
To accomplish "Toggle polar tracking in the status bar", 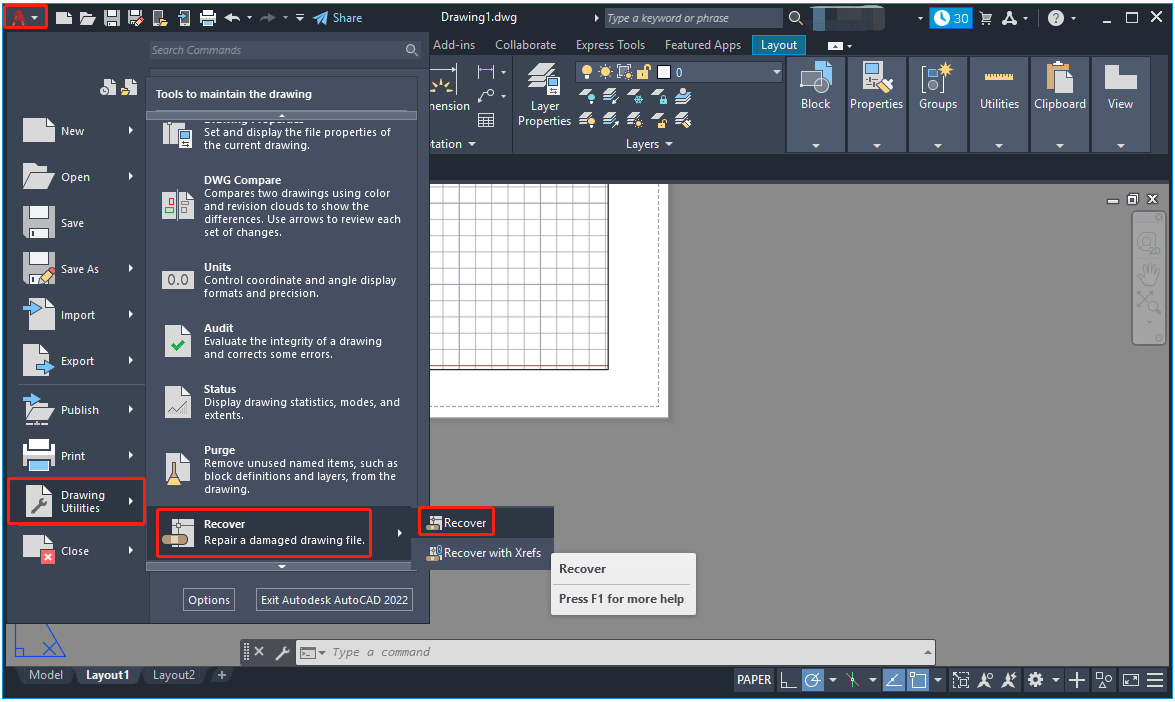I will (x=812, y=680).
